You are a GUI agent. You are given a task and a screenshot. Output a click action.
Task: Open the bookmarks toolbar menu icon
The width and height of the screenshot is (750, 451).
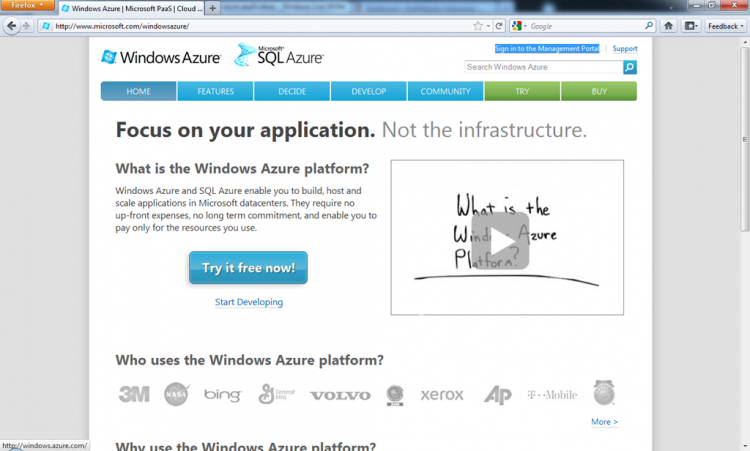pos(691,26)
